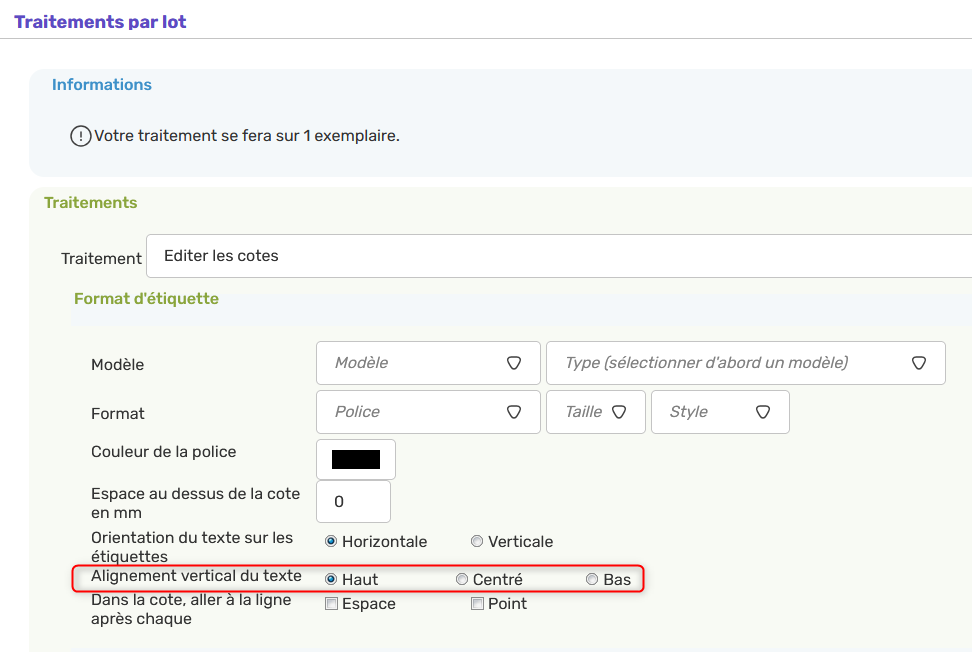Screen dimensions: 972x652
Task: Select Haut vertical alignment
Action: [x=330, y=578]
